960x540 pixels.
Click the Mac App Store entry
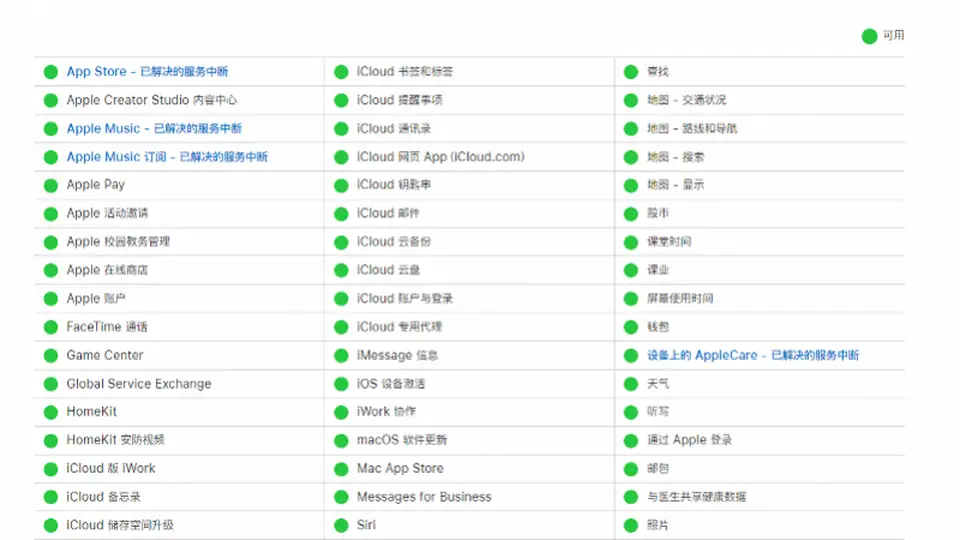pos(400,468)
